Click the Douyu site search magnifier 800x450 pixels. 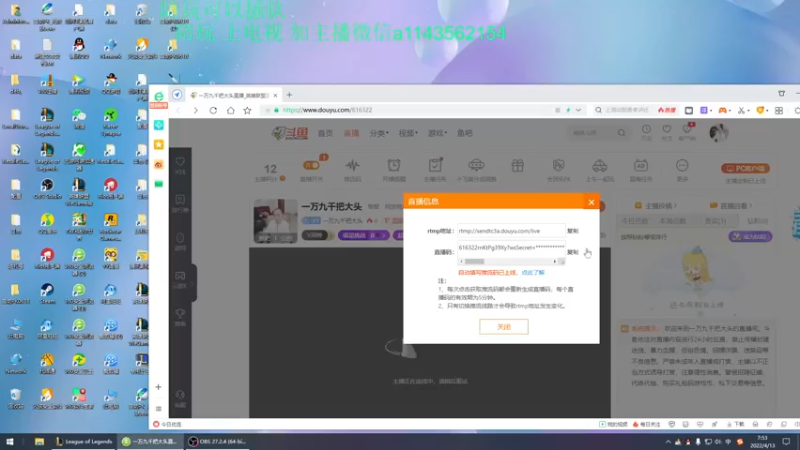(x=621, y=133)
